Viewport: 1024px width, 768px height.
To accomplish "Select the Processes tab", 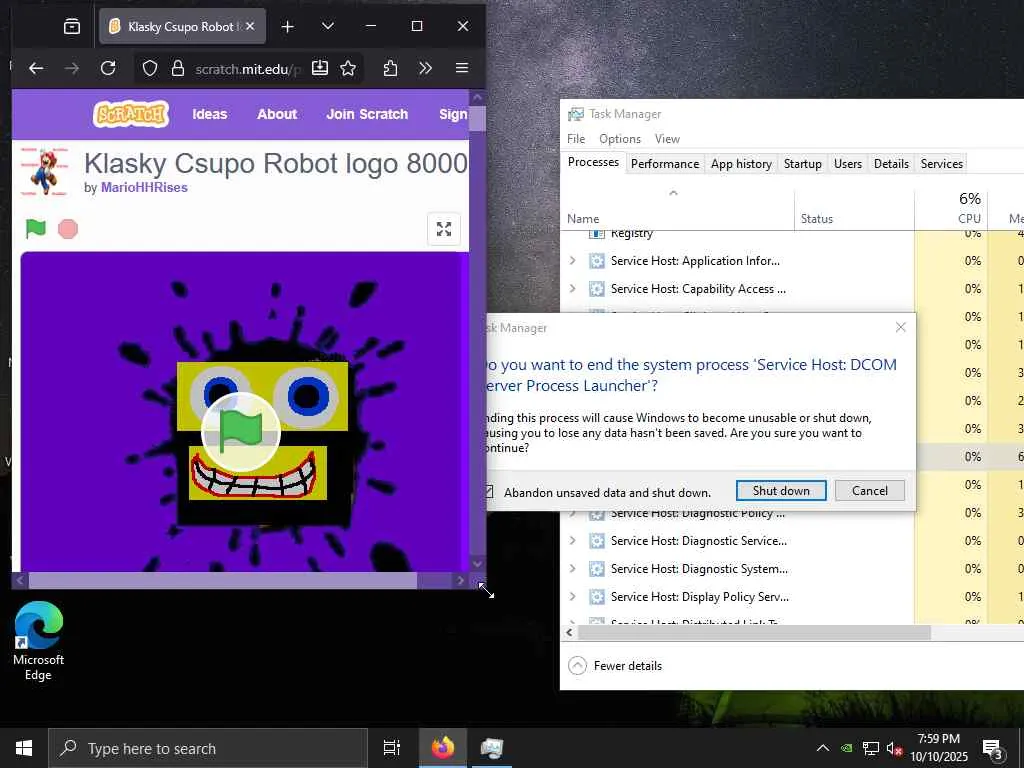I will (x=593, y=163).
